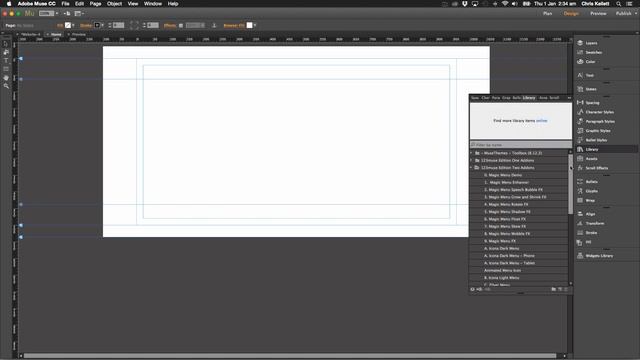640x360 pixels.
Task: Open the File menu
Action: pyautogui.click(x=65, y=4)
